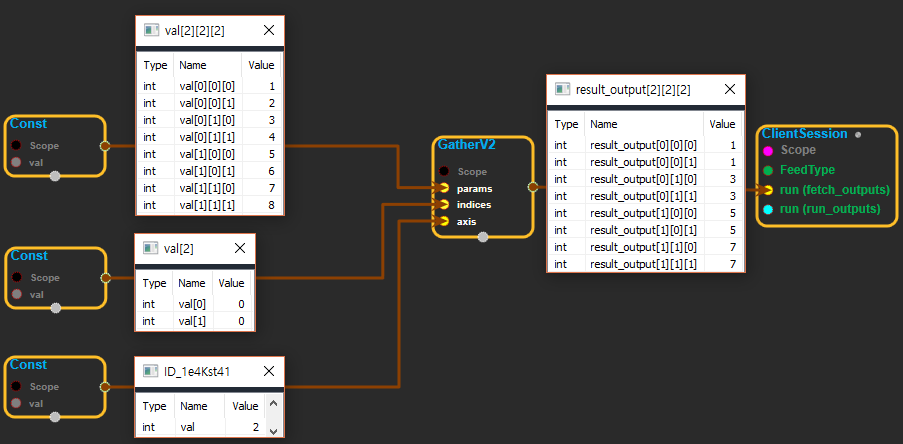Viewport: 903px width, 444px height.
Task: Click the run (fetch_outputs) input pin
Action: click(x=767, y=189)
